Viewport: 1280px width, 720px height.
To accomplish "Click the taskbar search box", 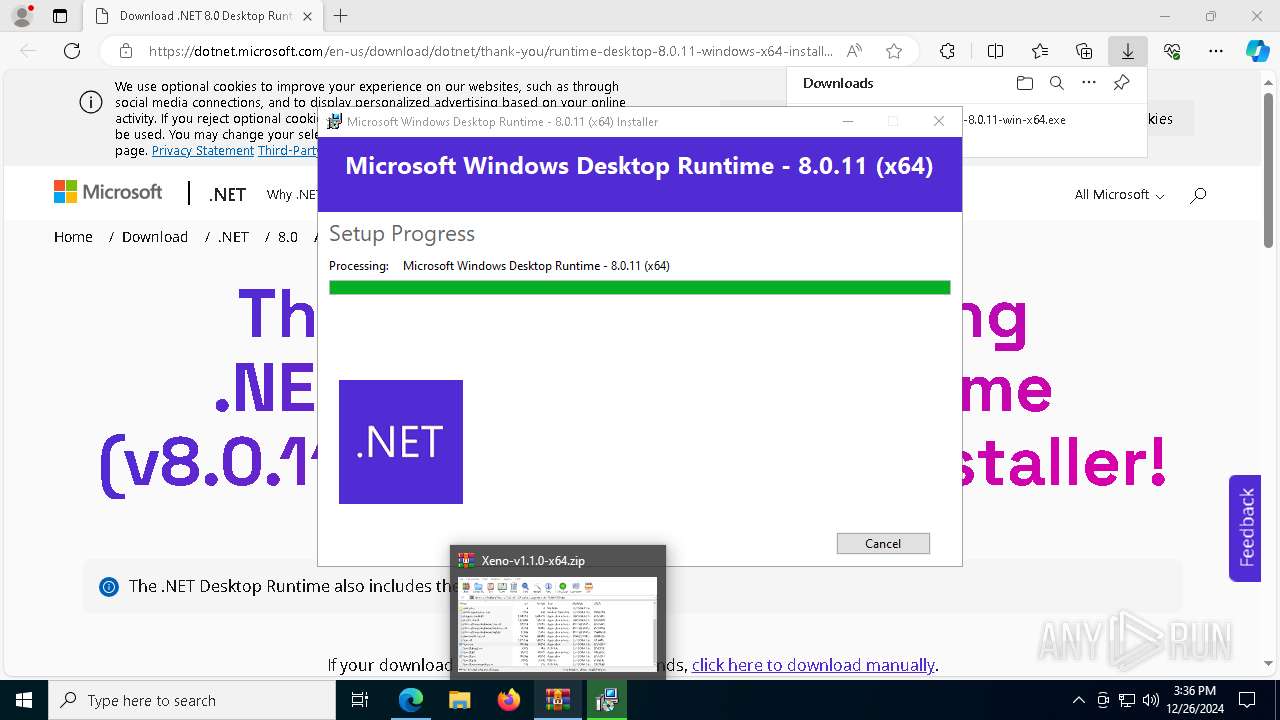I will click(x=192, y=700).
